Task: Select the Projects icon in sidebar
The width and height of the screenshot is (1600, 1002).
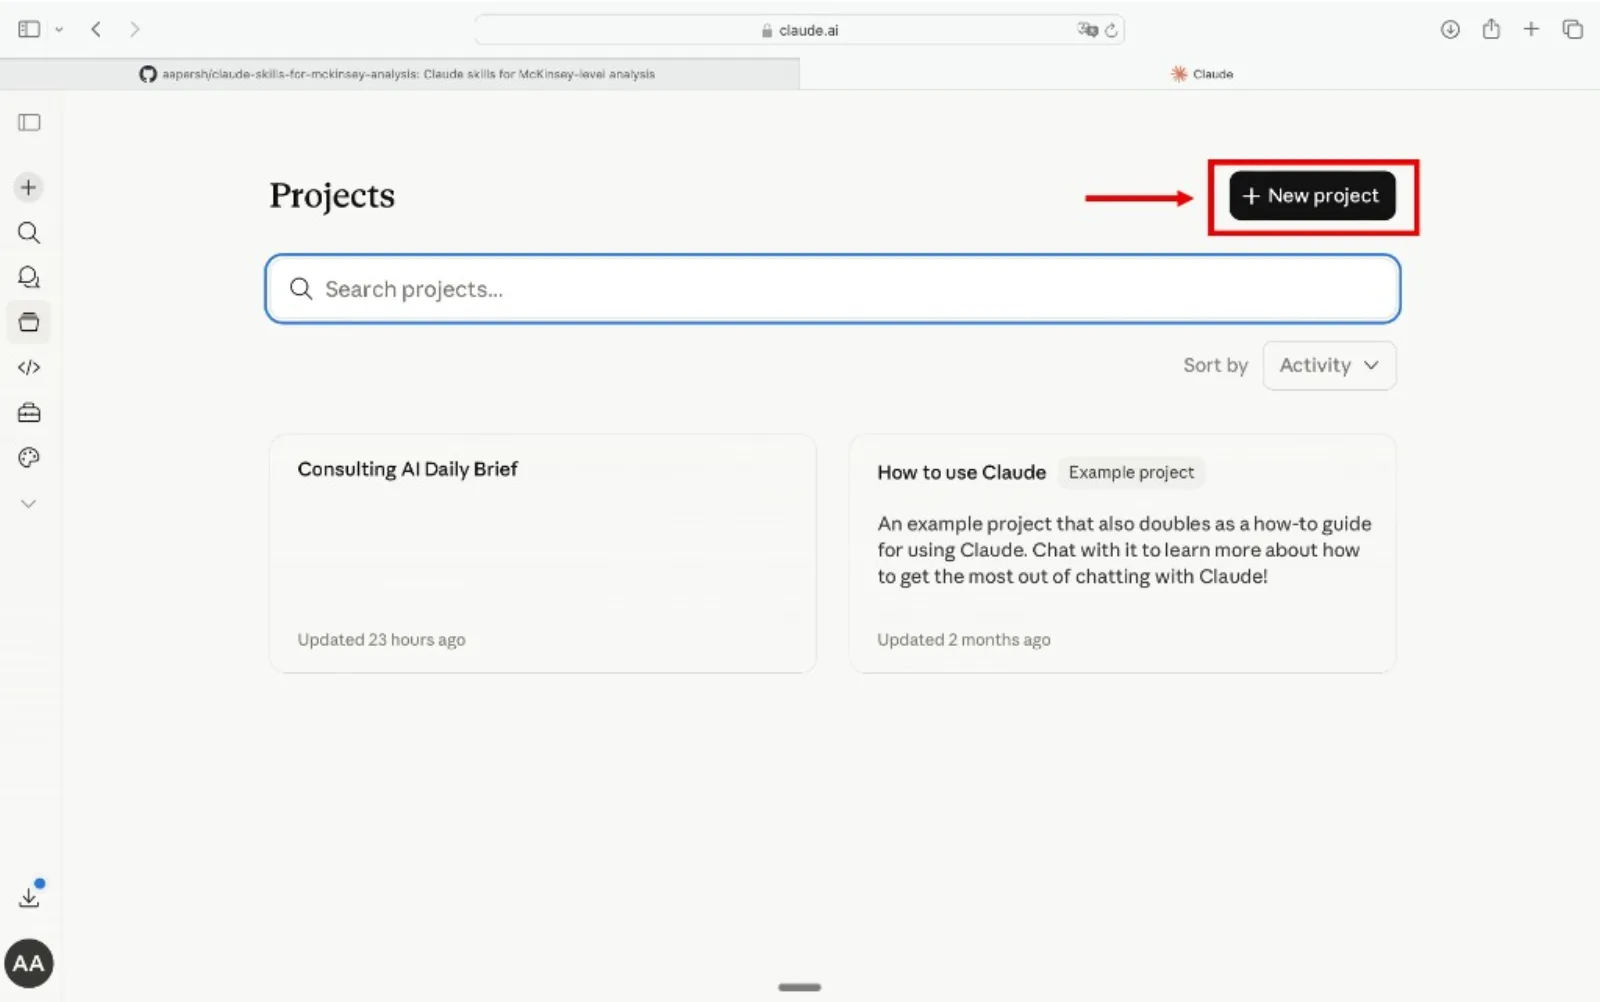Action: click(29, 322)
